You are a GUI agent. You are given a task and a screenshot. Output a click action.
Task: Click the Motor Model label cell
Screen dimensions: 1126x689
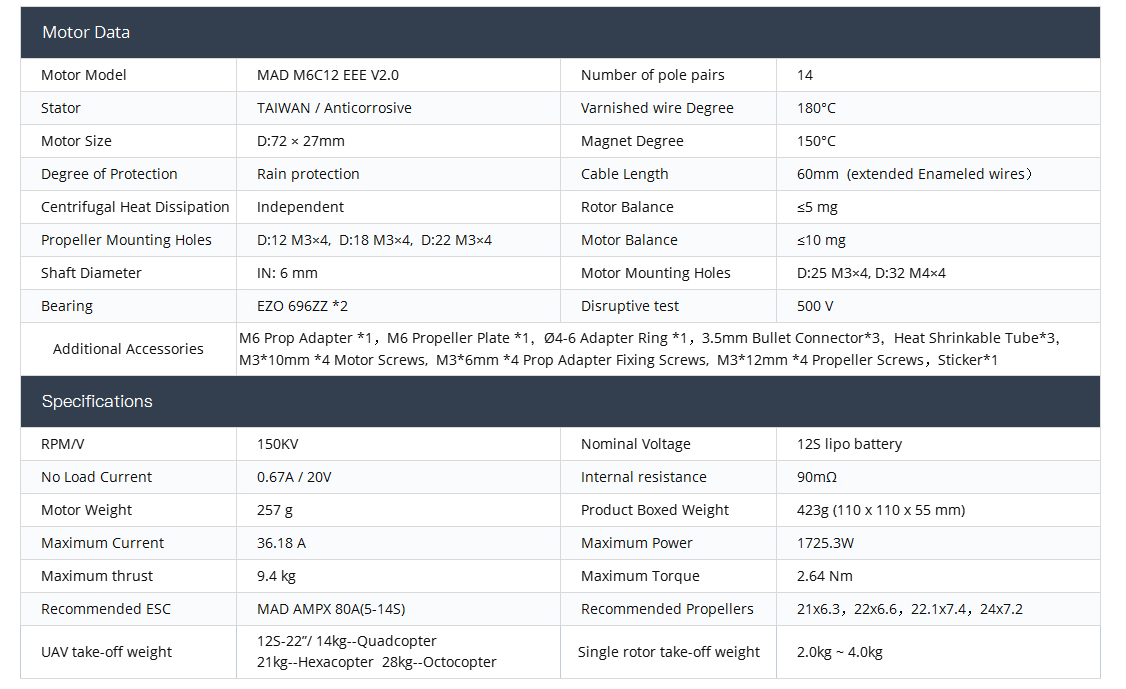[x=84, y=75]
